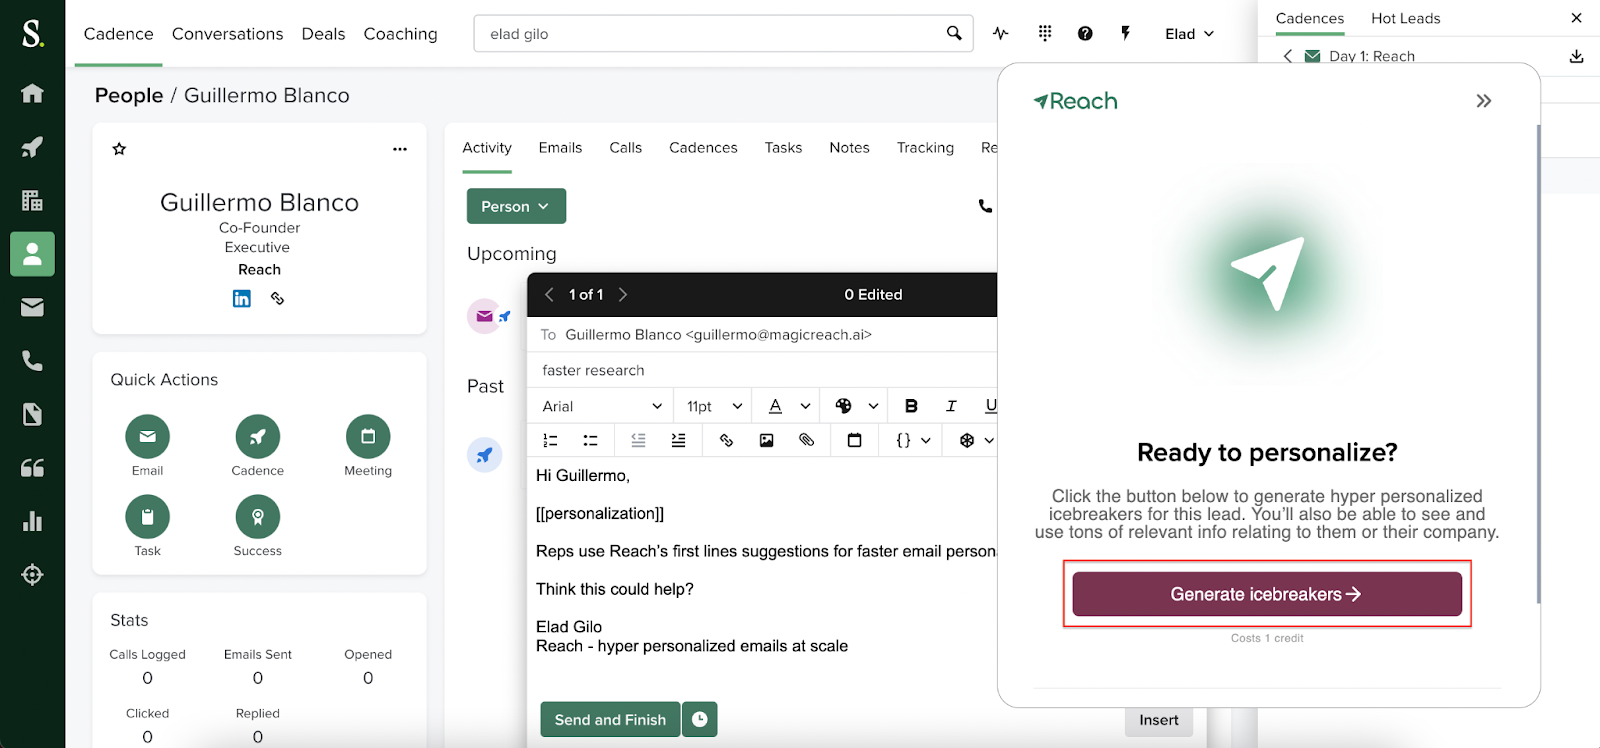Open the 11pt font size dropdown
This screenshot has height=748, width=1600.
coord(714,406)
